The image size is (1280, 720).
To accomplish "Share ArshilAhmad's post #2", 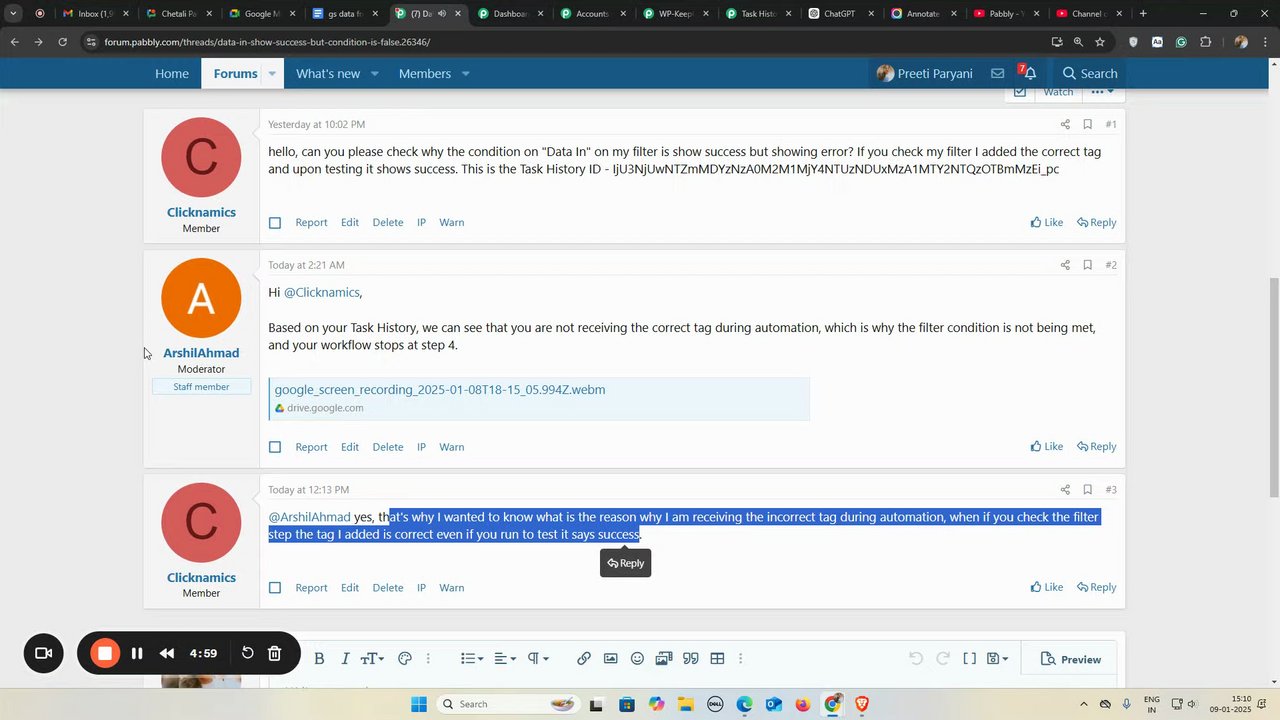I will point(1065,265).
